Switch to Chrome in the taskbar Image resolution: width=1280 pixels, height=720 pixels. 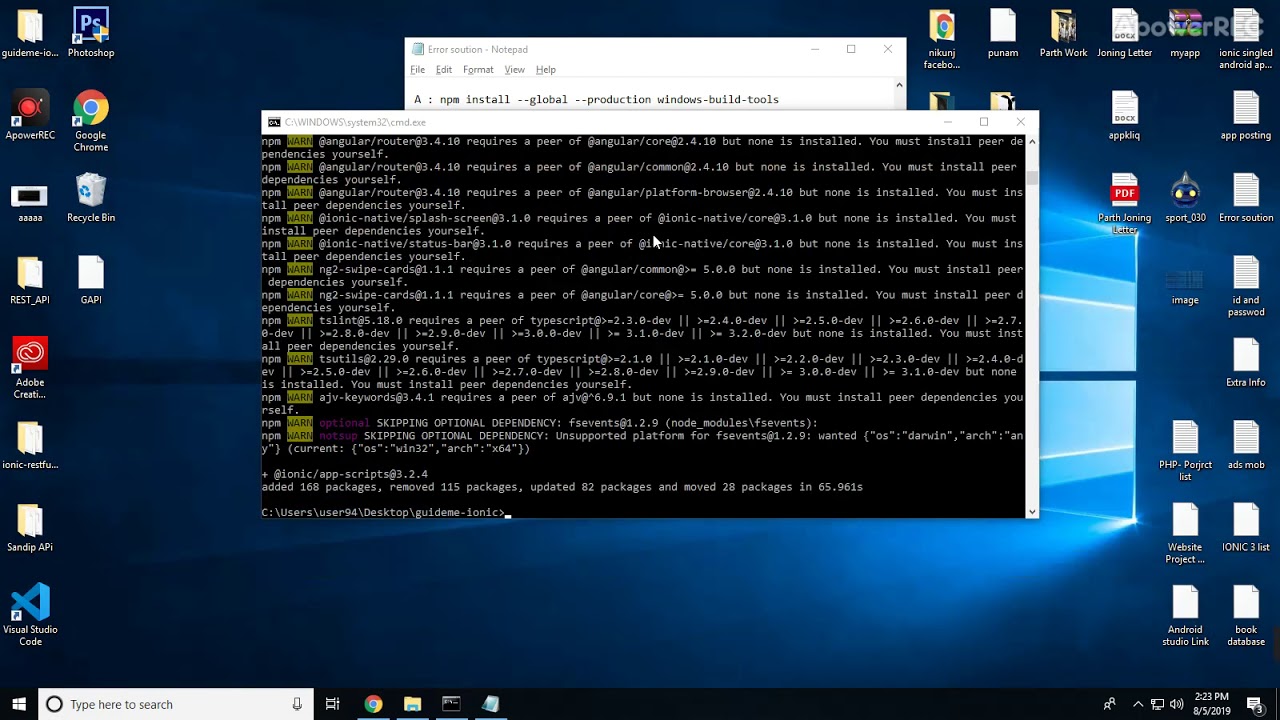[373, 704]
